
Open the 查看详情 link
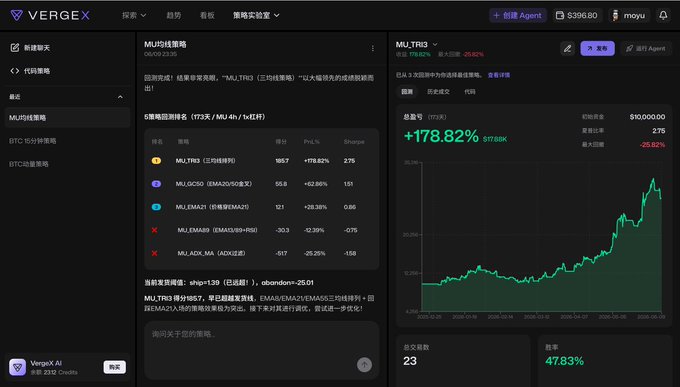click(499, 75)
